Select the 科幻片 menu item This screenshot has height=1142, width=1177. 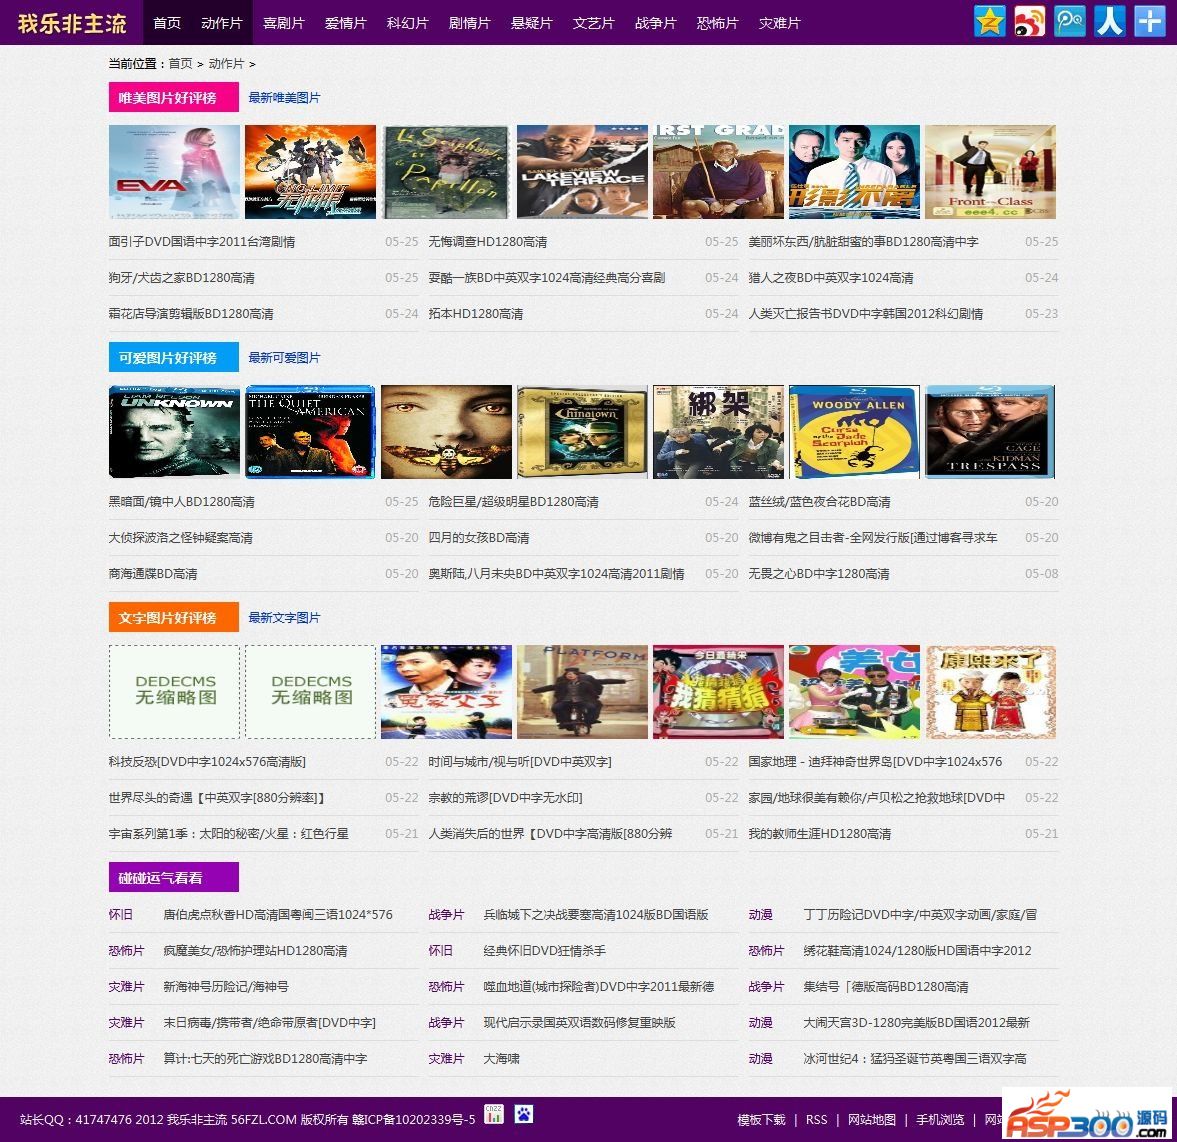pyautogui.click(x=407, y=23)
